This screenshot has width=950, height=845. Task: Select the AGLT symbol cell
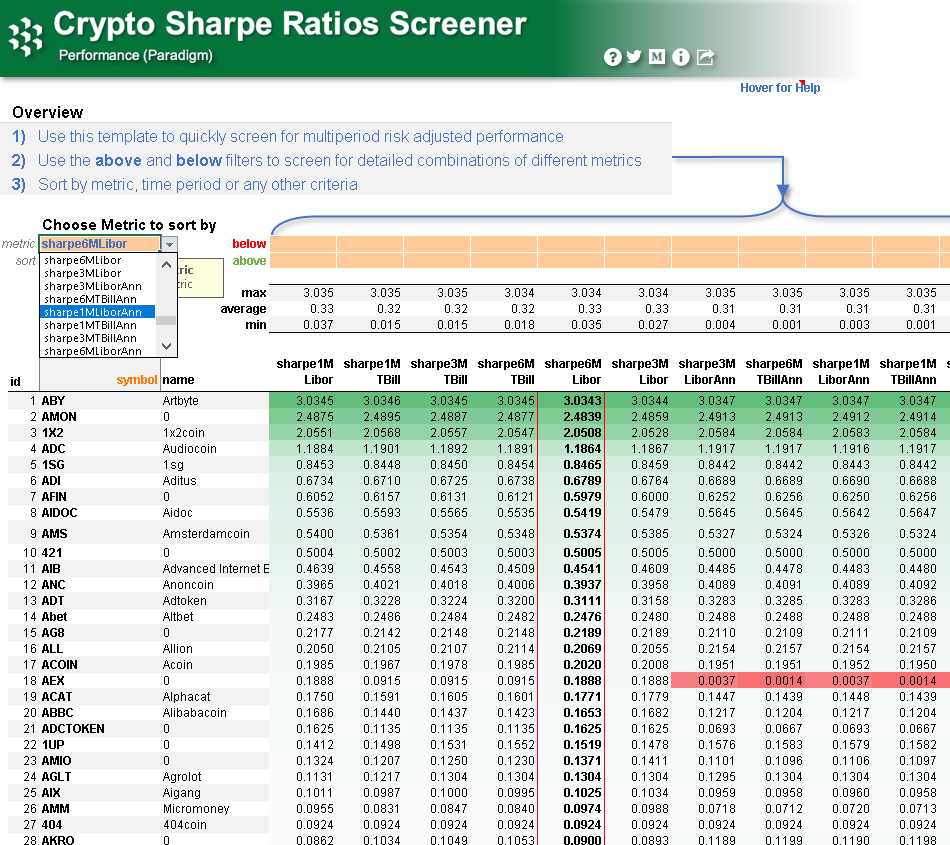(x=100, y=777)
